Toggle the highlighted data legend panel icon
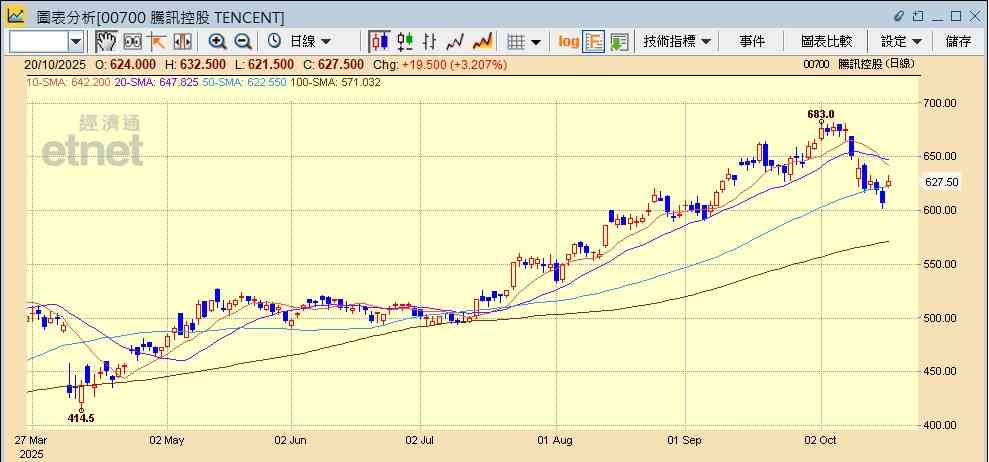 [x=594, y=41]
